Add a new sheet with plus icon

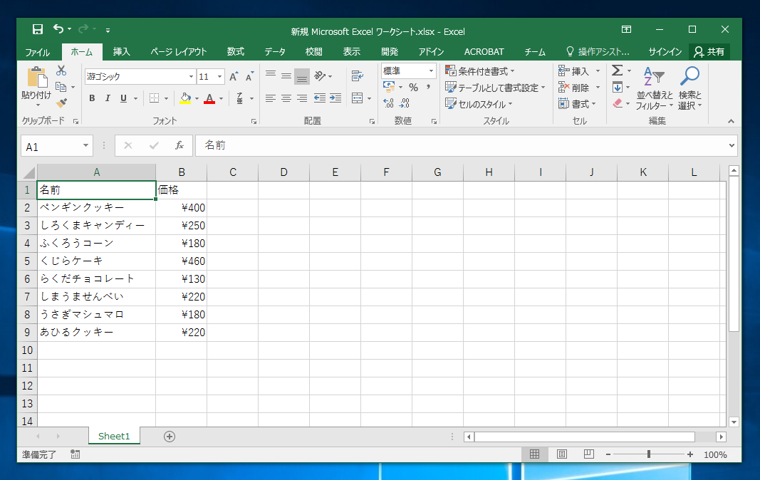coord(169,436)
